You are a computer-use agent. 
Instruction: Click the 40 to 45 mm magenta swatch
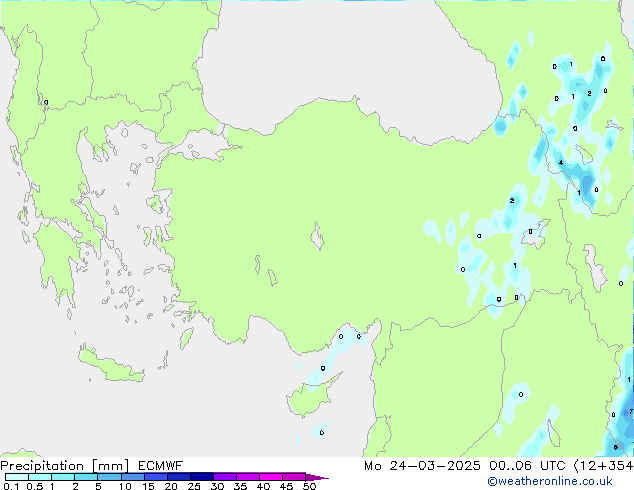point(271,477)
